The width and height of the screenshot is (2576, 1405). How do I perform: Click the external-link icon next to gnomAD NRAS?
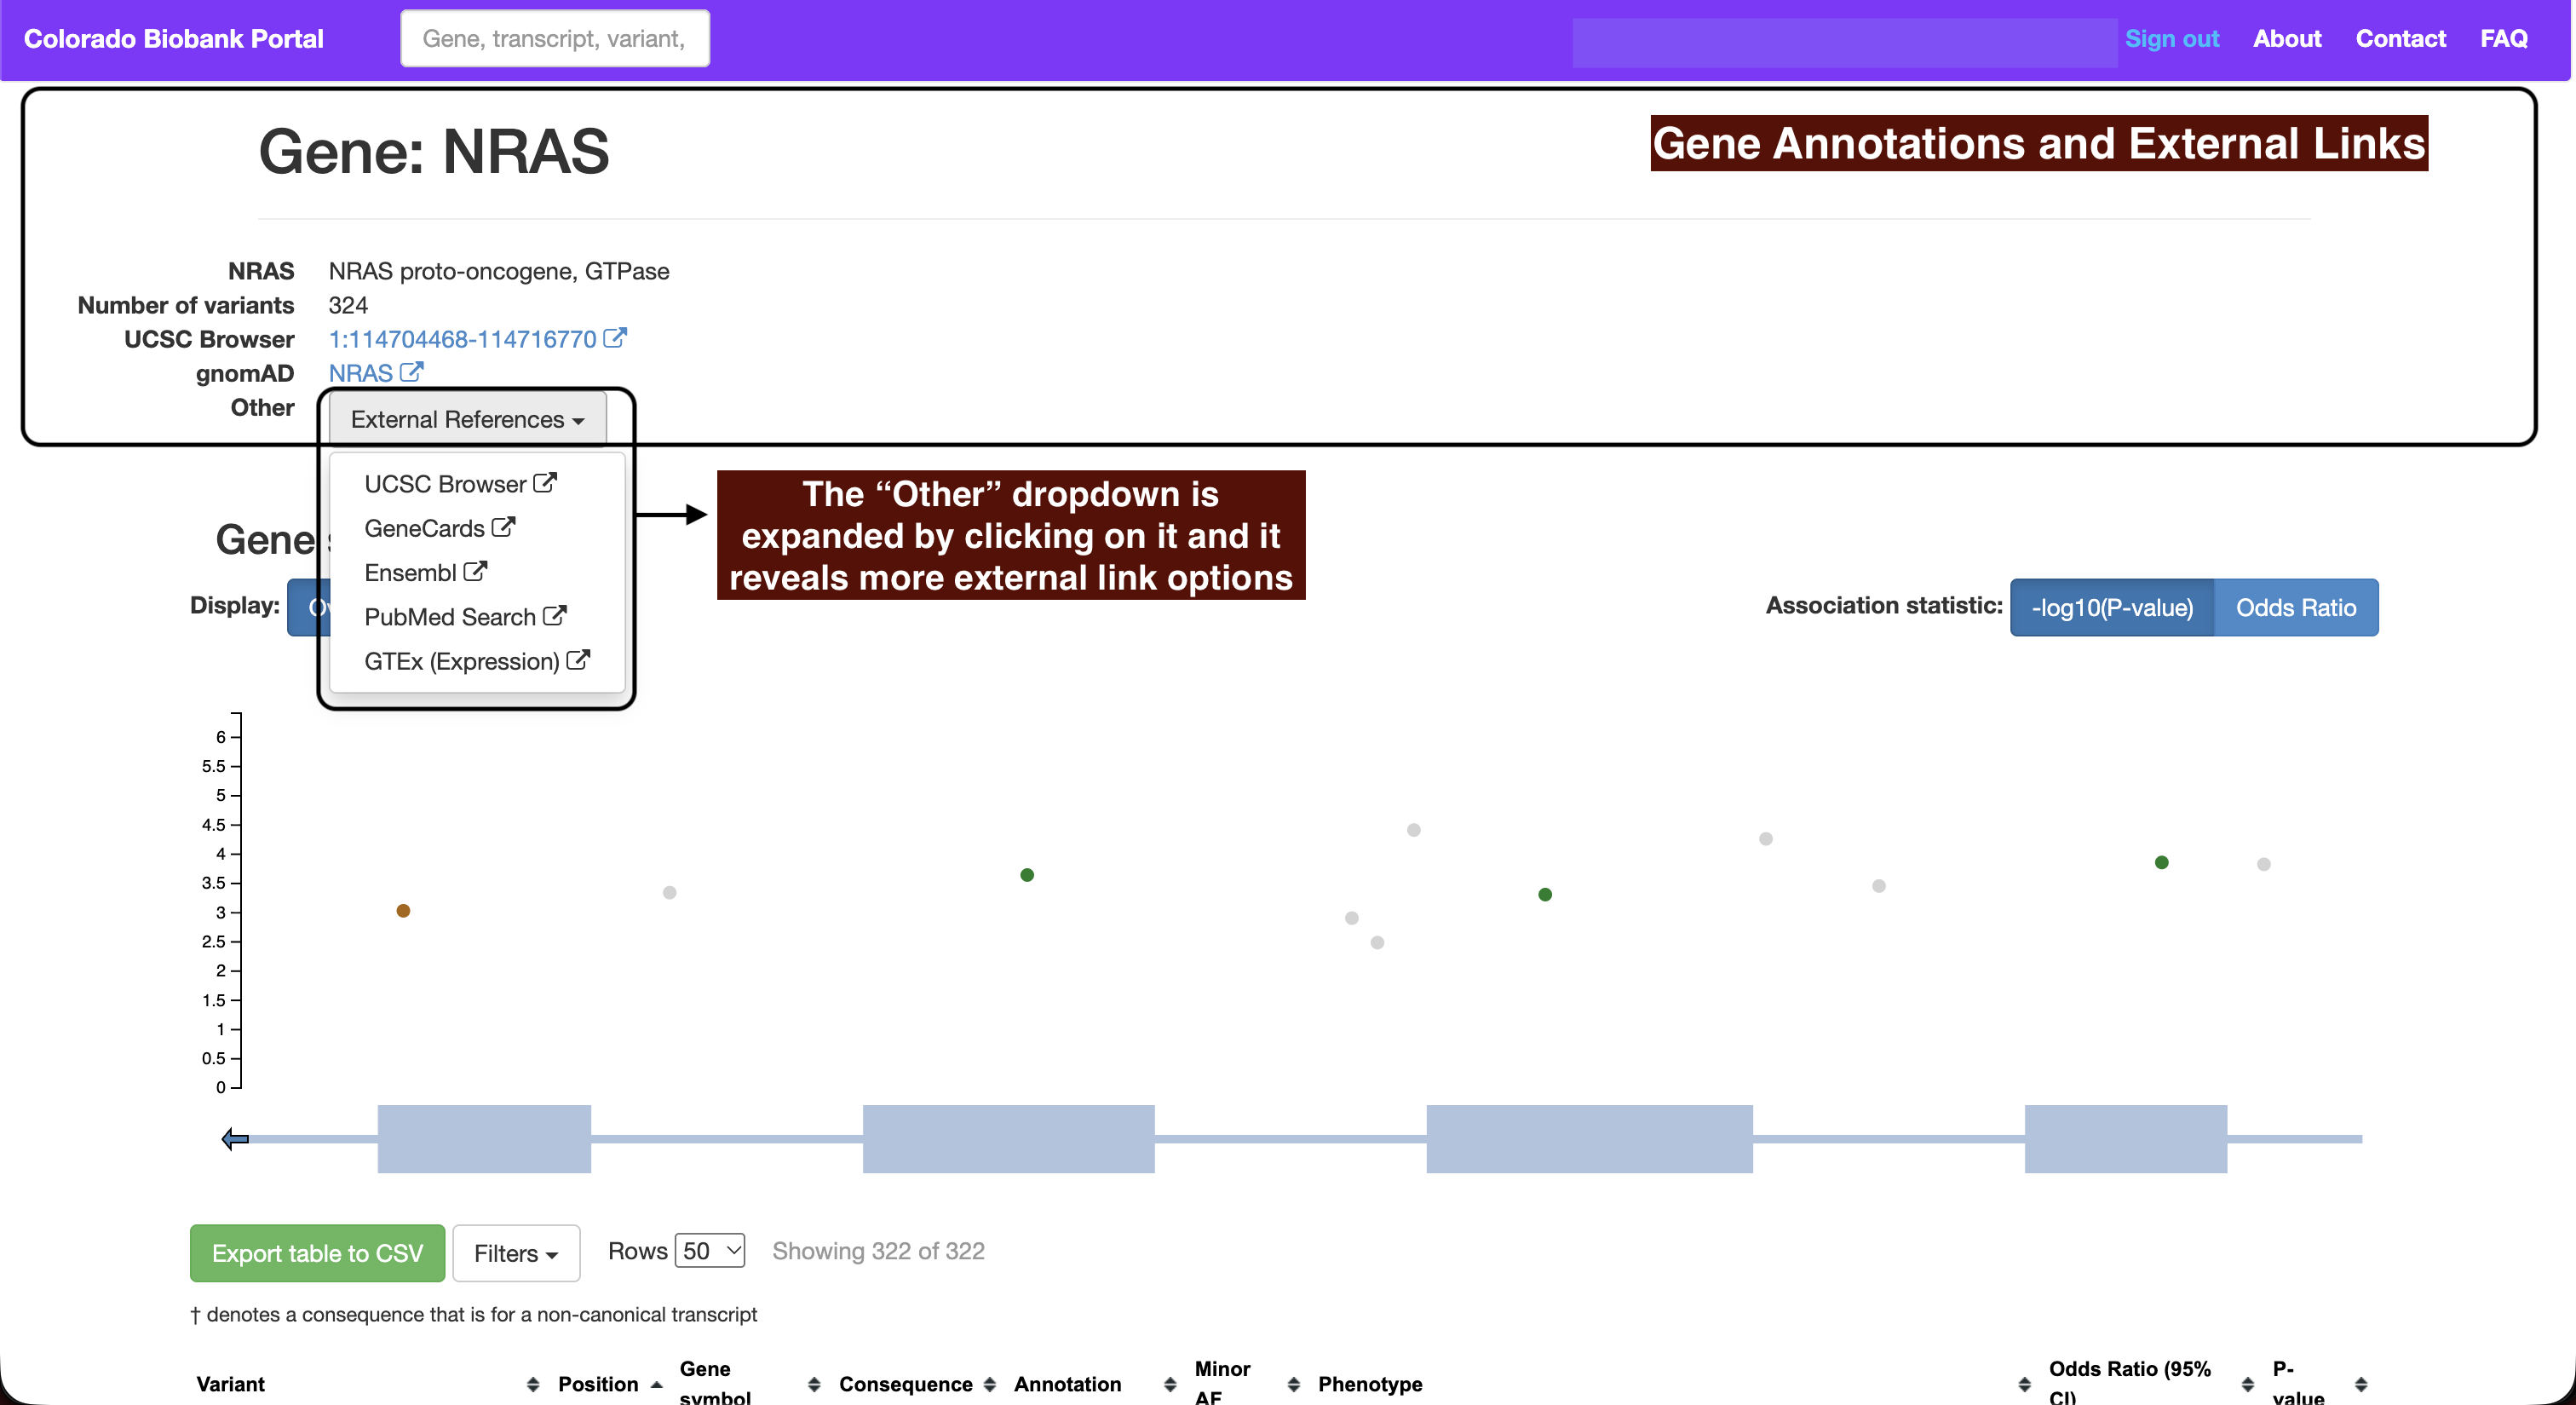coord(411,372)
